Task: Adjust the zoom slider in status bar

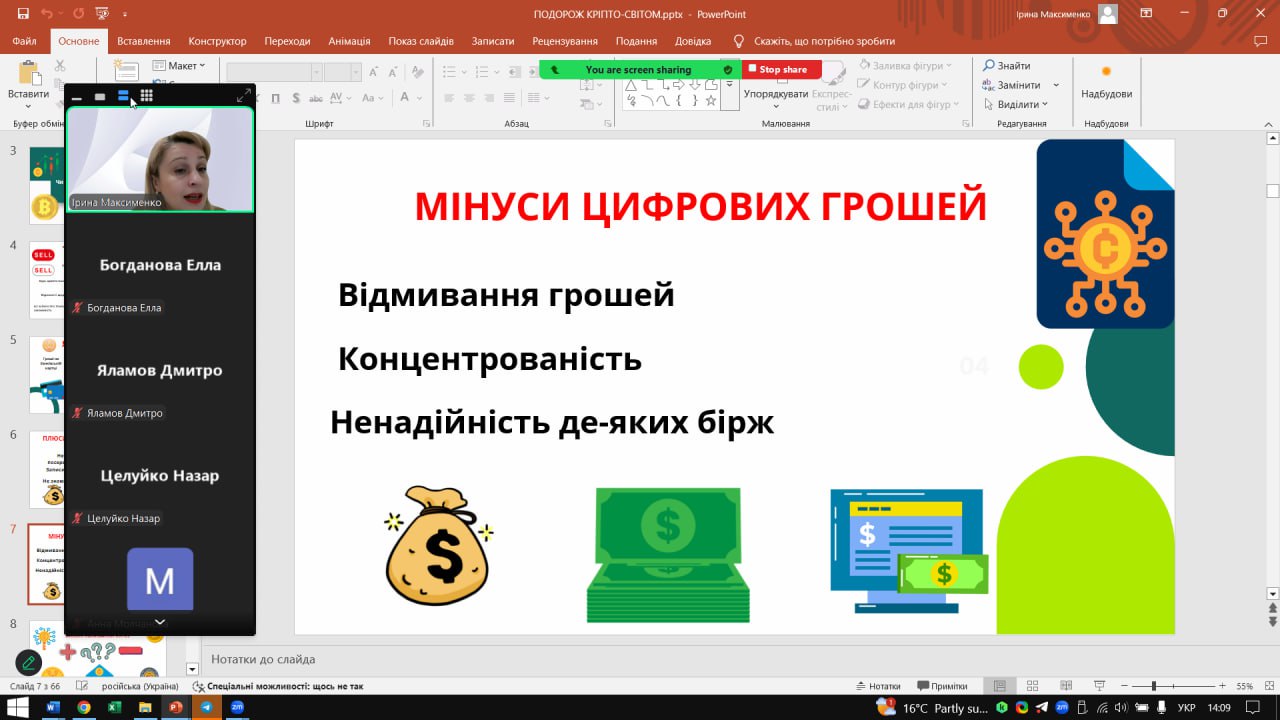Action: [x=1154, y=686]
